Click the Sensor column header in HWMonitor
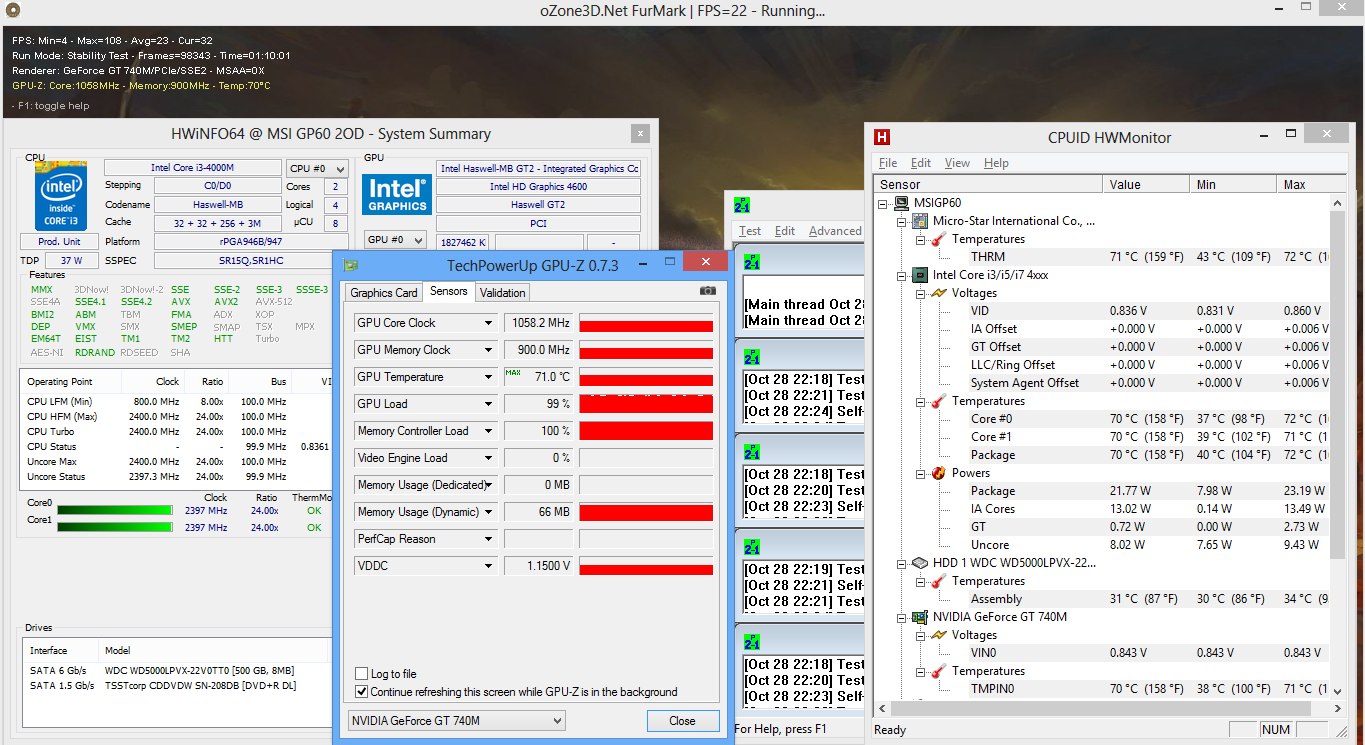1365x745 pixels. pos(989,185)
